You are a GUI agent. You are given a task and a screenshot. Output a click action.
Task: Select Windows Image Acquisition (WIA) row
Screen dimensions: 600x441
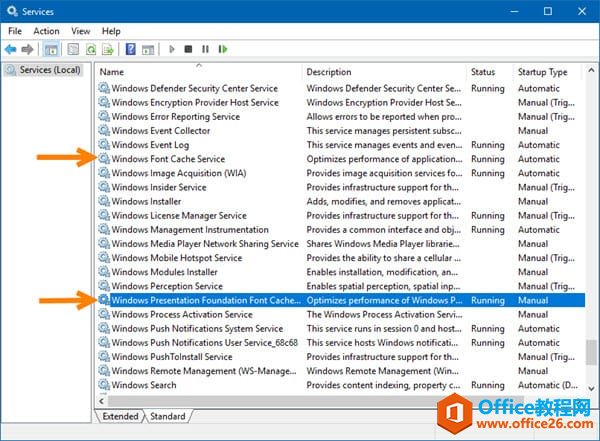[341, 173]
